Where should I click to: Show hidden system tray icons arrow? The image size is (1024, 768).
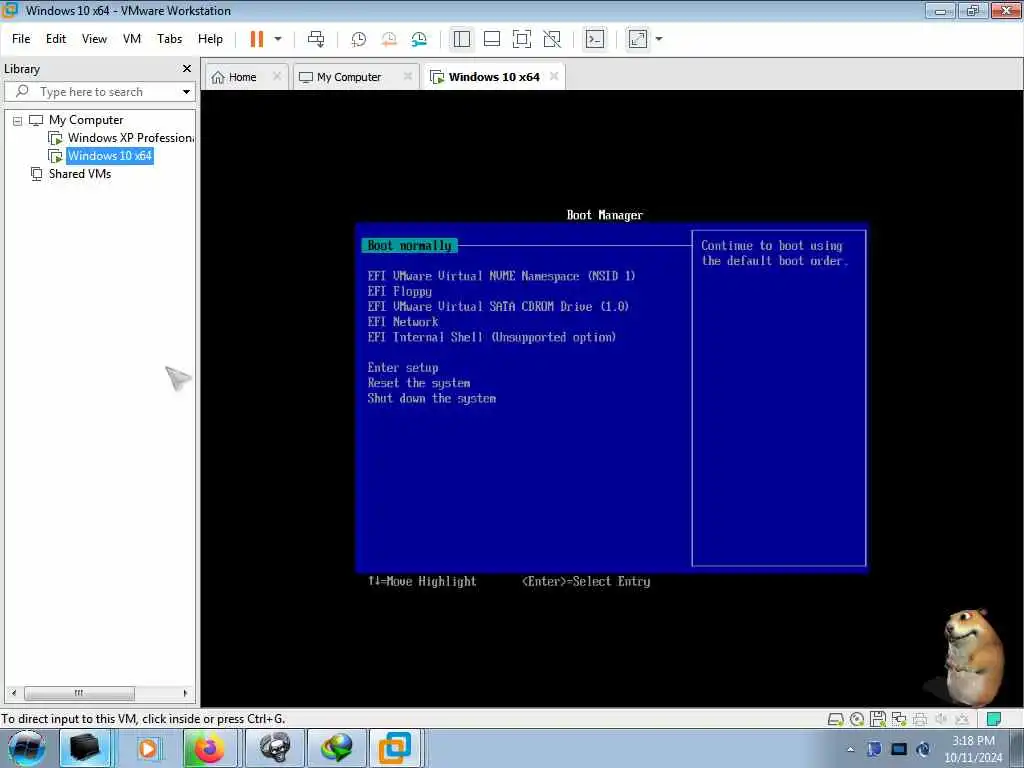(850, 750)
